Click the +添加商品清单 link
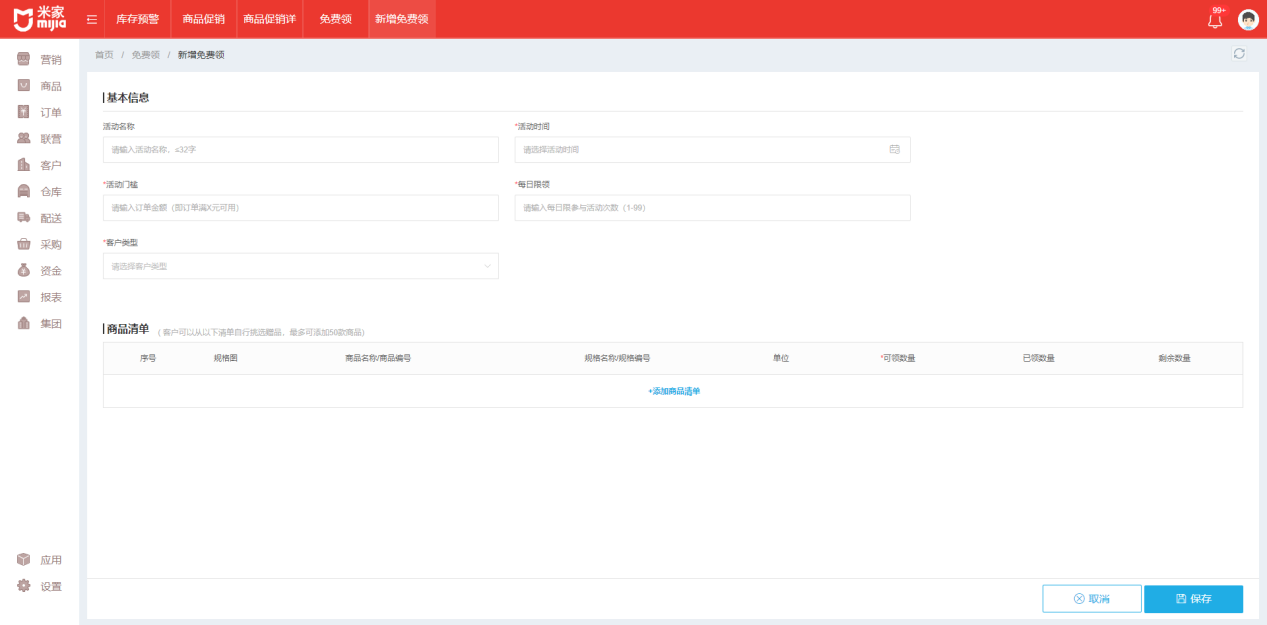 (673, 391)
